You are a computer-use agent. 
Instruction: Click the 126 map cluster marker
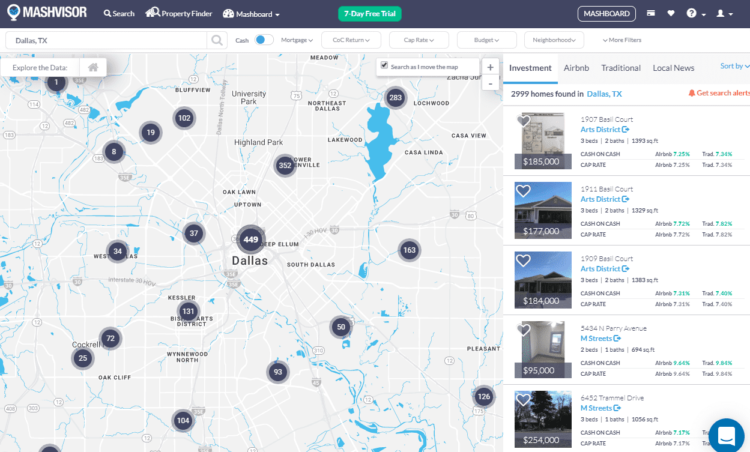pyautogui.click(x=484, y=397)
